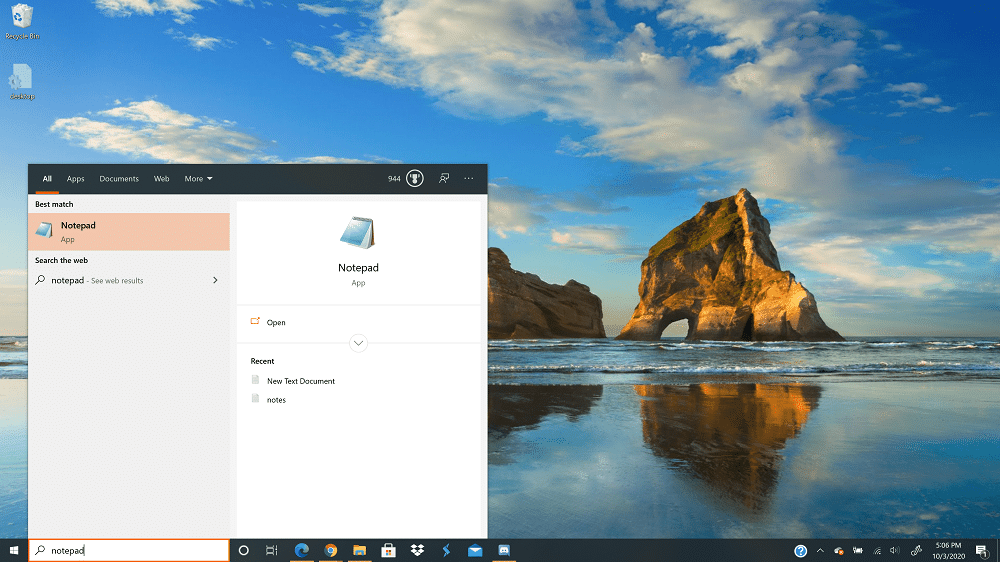Click the Windows Start button
The height and width of the screenshot is (562, 1000).
tap(13, 550)
